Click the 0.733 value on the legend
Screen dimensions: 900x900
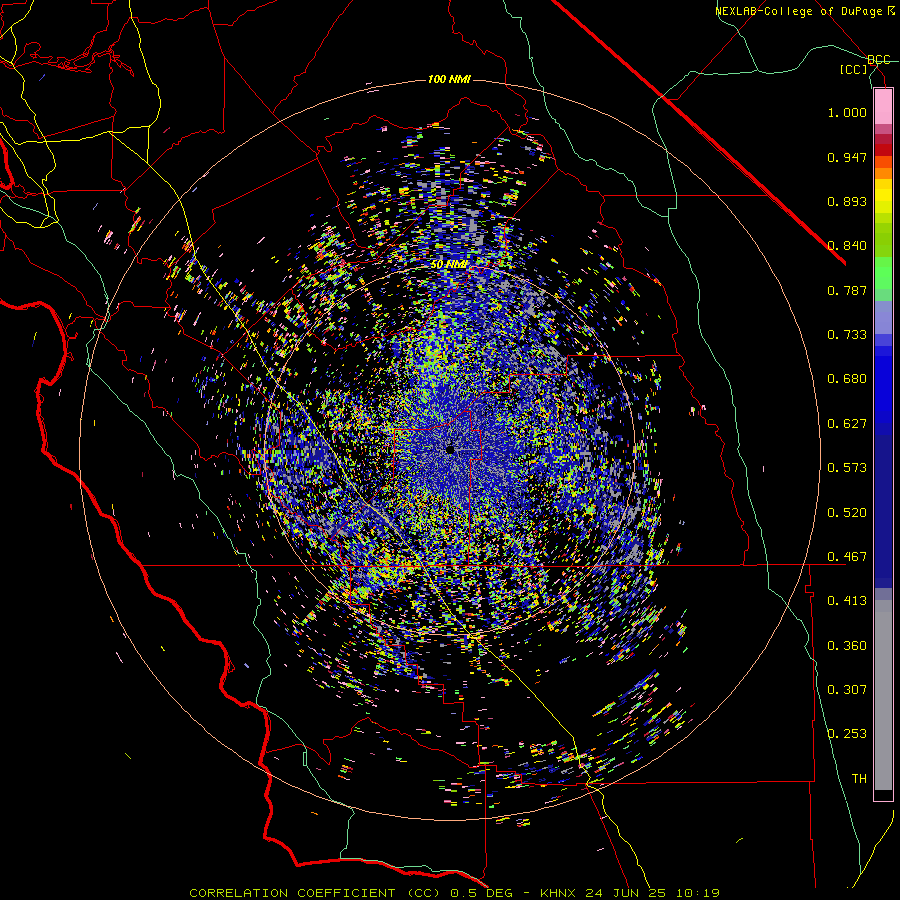coord(847,335)
